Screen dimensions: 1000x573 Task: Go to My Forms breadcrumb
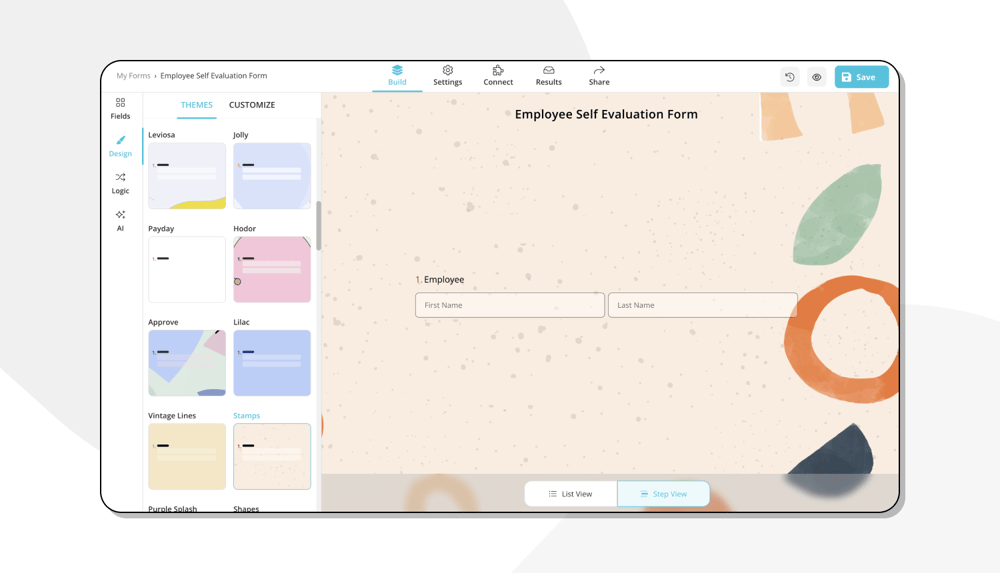pyautogui.click(x=133, y=76)
